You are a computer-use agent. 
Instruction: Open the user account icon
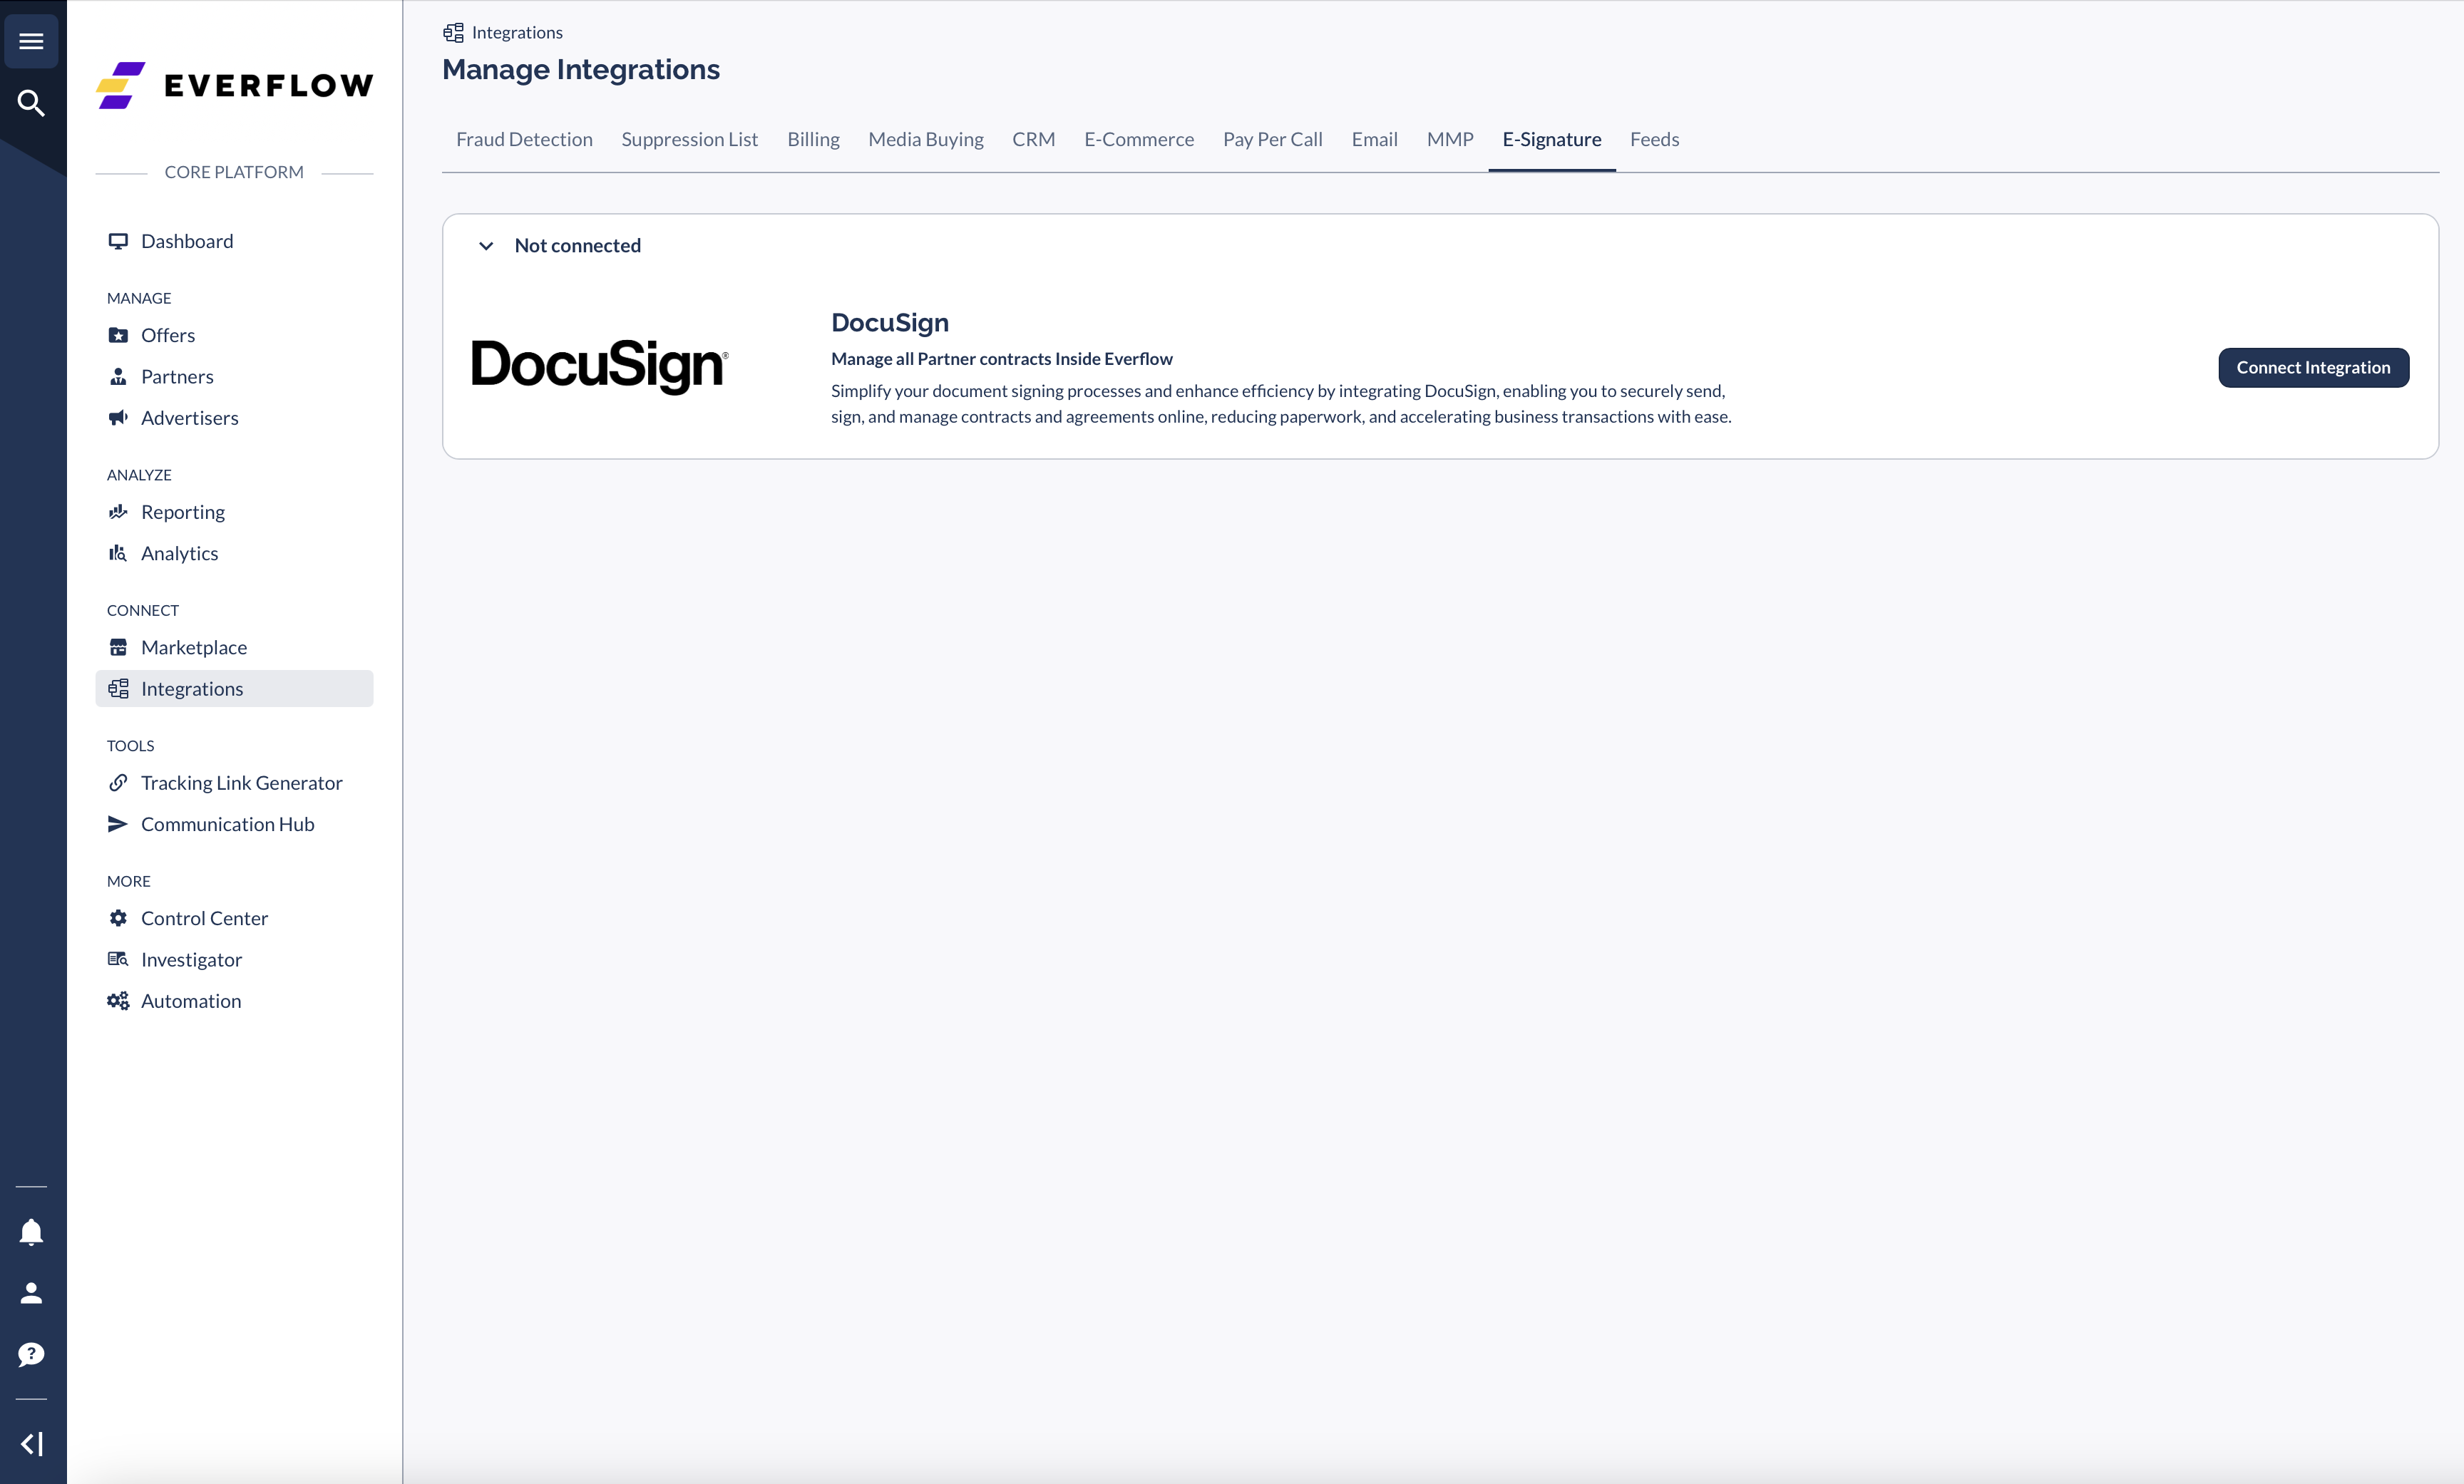point(31,1293)
